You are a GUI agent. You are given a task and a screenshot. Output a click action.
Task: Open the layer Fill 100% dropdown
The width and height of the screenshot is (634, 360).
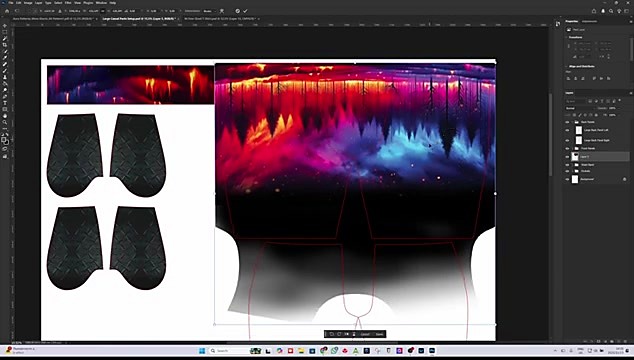pyautogui.click(x=619, y=115)
